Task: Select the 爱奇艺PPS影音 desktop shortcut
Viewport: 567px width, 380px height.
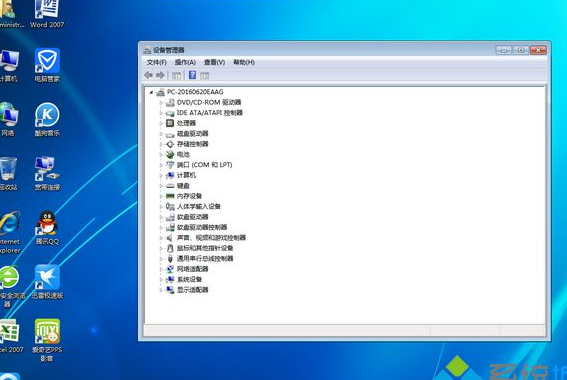Action: 47,340
